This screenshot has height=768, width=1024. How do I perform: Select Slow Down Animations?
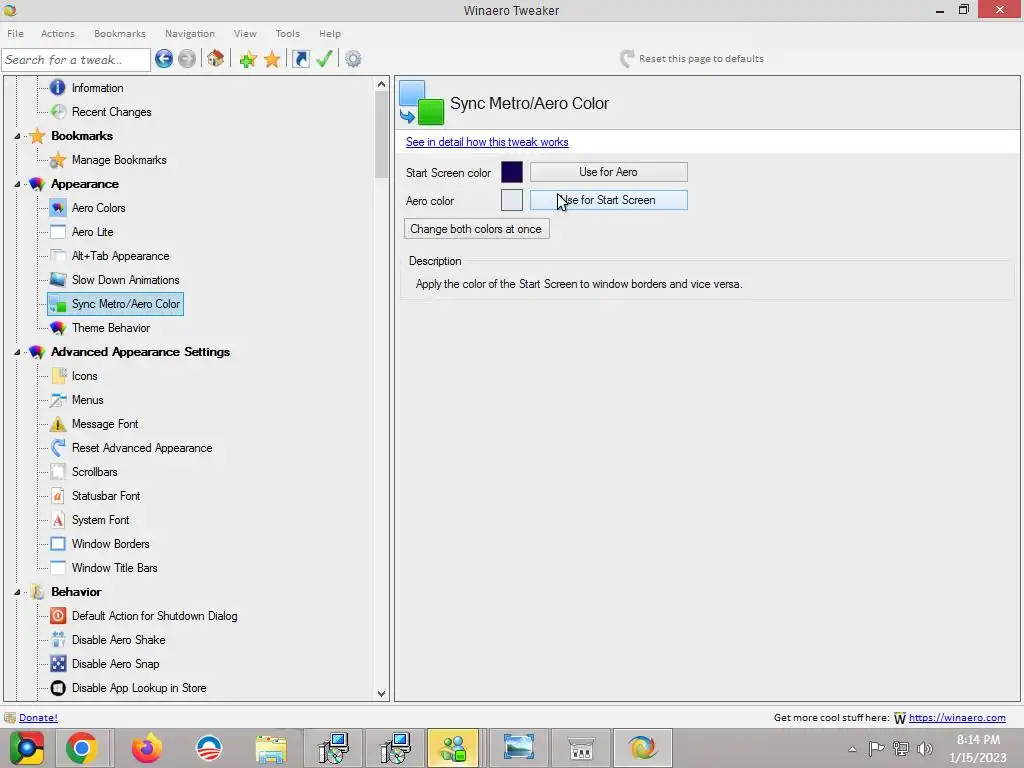pyautogui.click(x=125, y=280)
